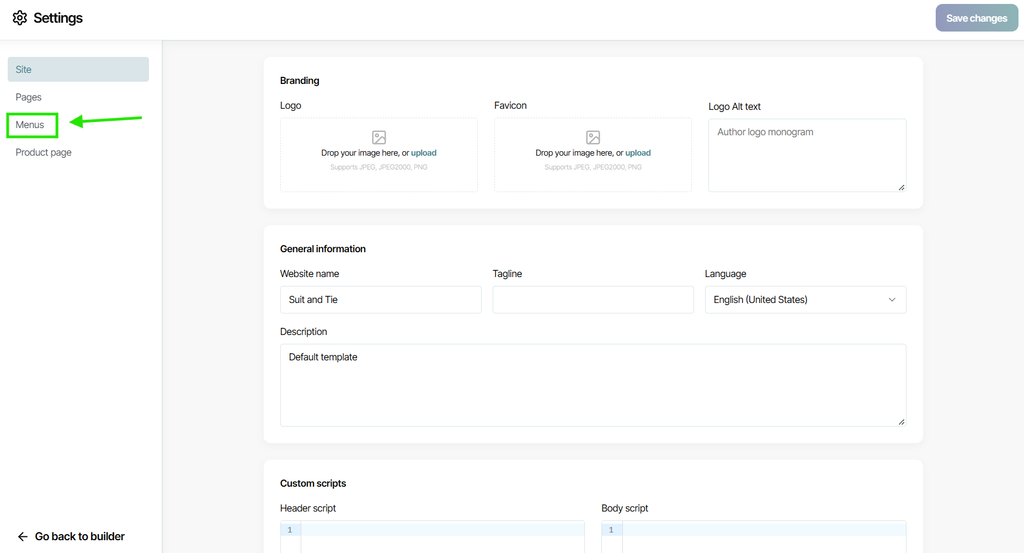Click the Website name label
The width and height of the screenshot is (1024, 553).
(x=310, y=274)
